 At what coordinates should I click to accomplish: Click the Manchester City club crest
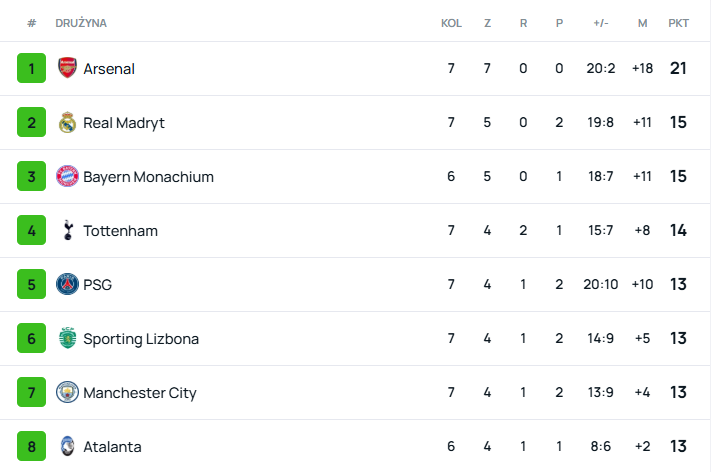[67, 393]
